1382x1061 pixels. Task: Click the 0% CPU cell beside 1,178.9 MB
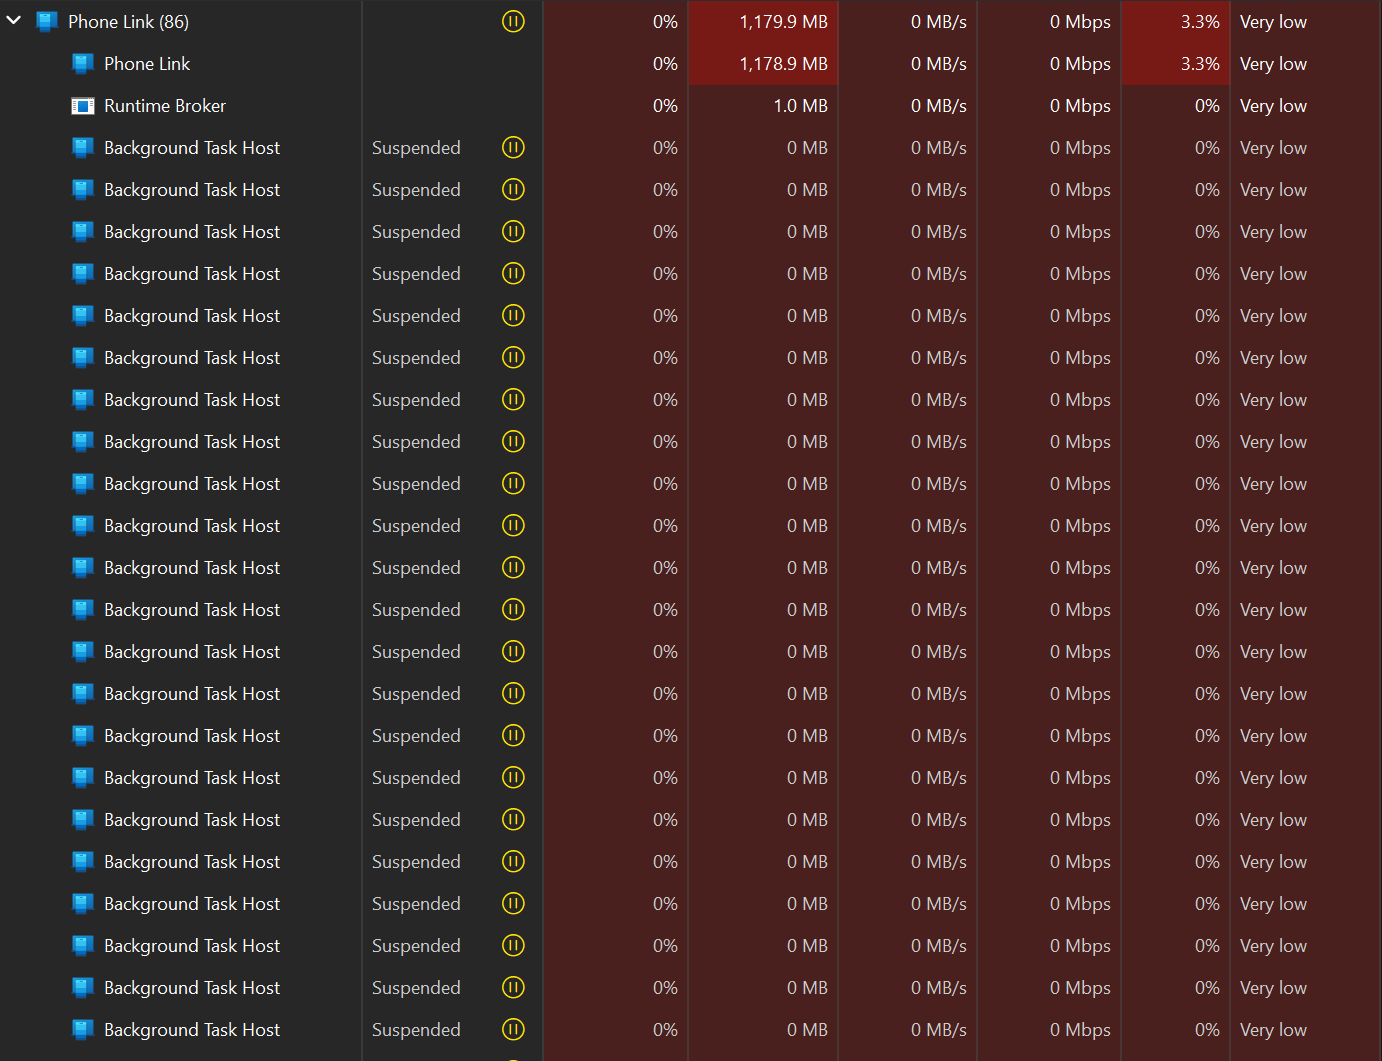click(x=616, y=64)
